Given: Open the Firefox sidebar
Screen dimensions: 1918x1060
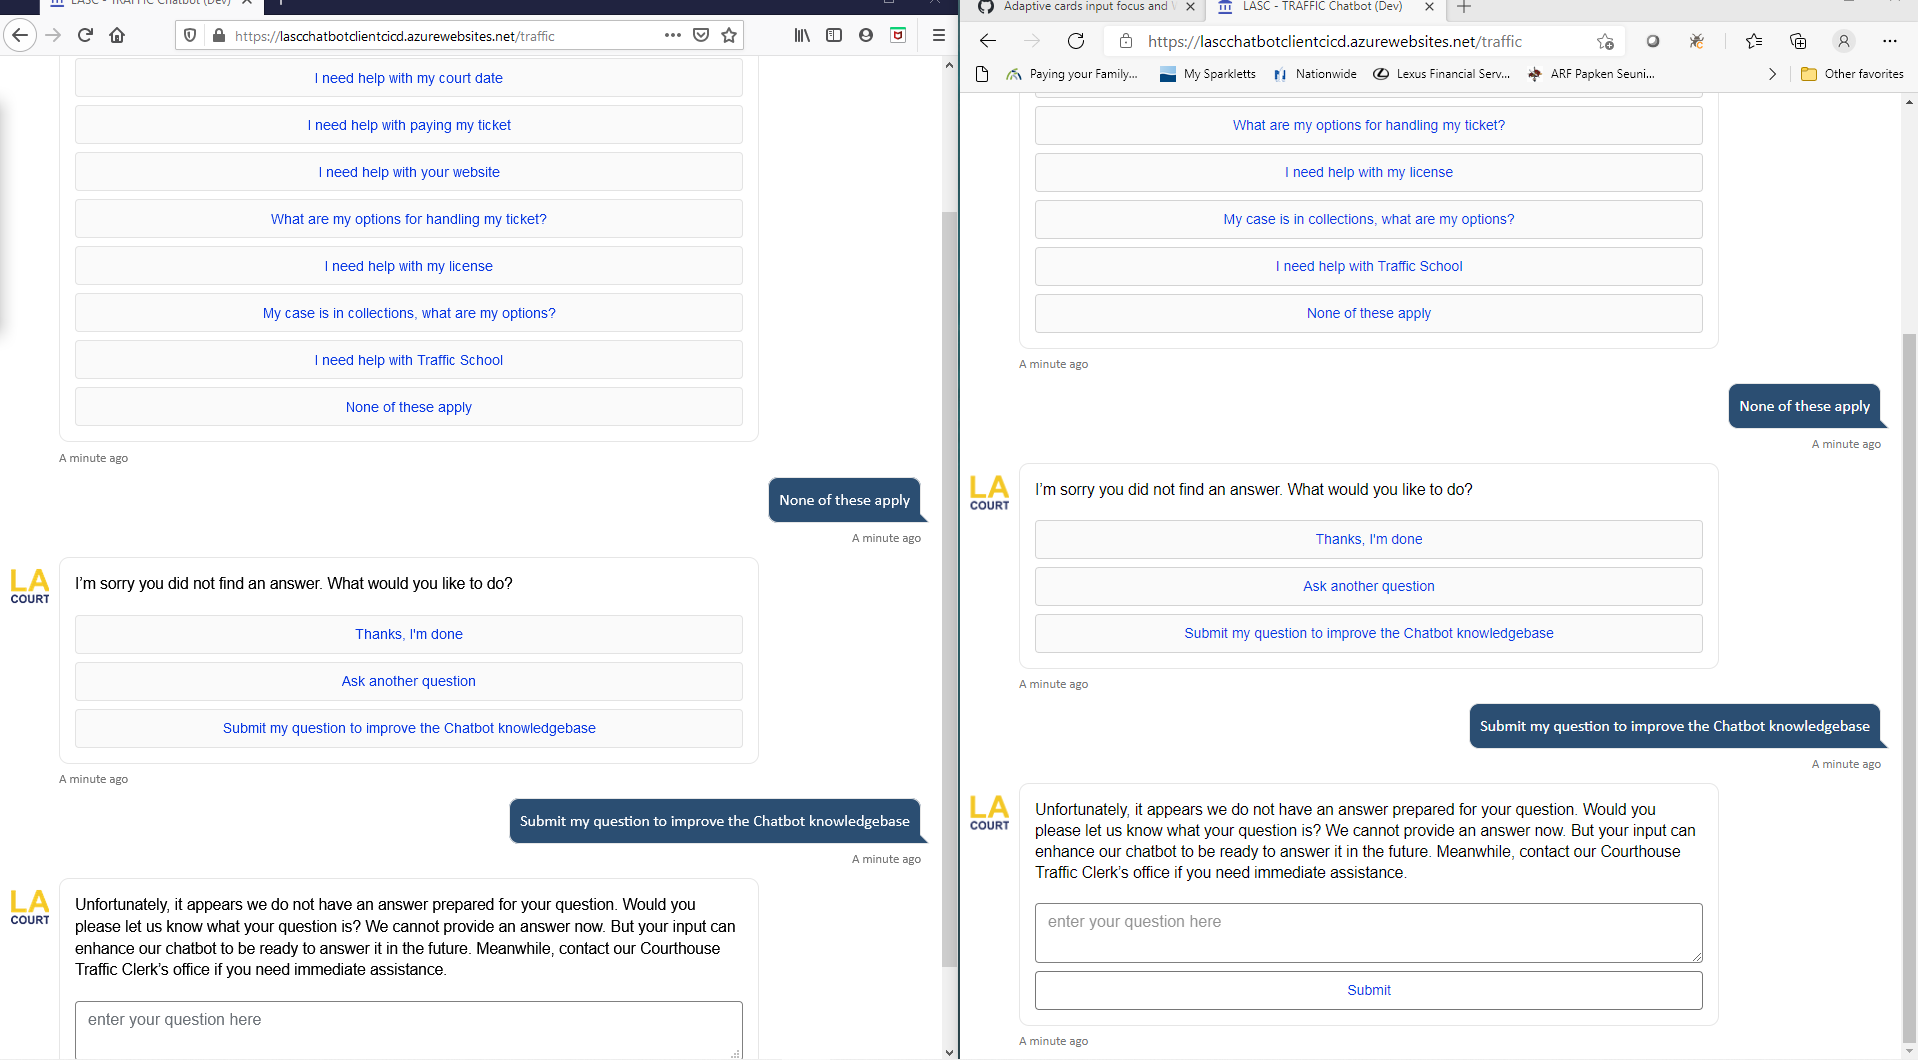Looking at the screenshot, I should tap(834, 35).
